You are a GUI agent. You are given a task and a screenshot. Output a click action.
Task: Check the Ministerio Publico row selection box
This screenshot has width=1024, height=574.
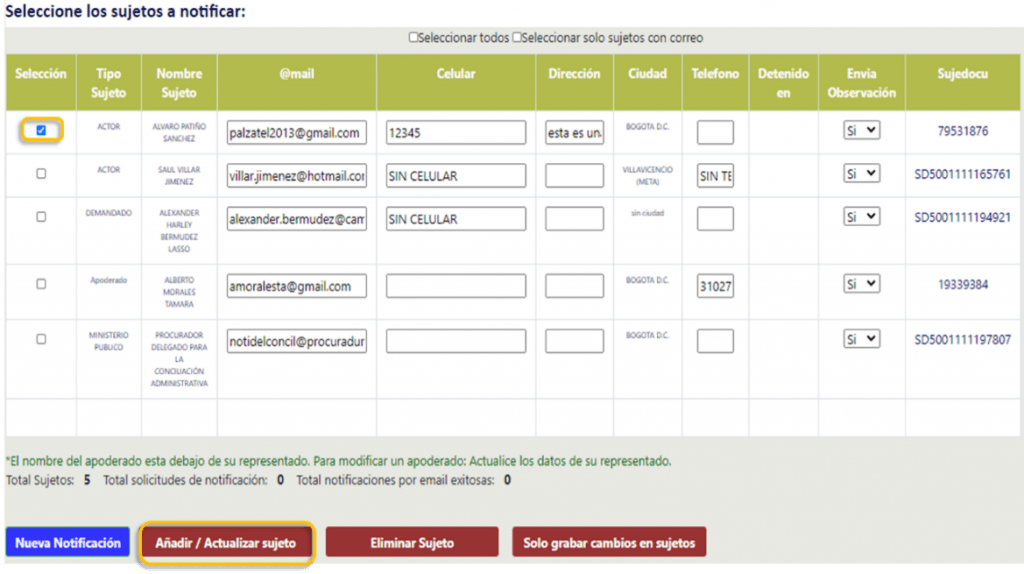point(41,339)
